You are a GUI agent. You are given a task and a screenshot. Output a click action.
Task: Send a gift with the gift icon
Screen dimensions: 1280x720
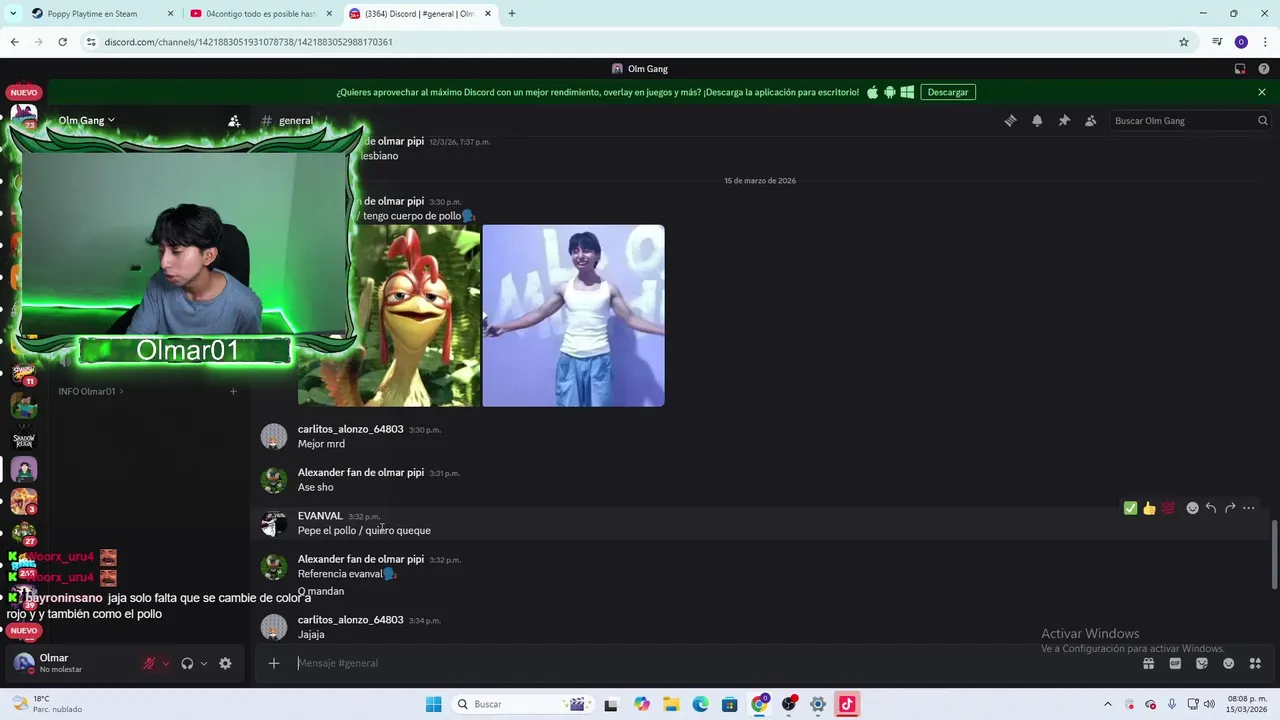(1148, 663)
